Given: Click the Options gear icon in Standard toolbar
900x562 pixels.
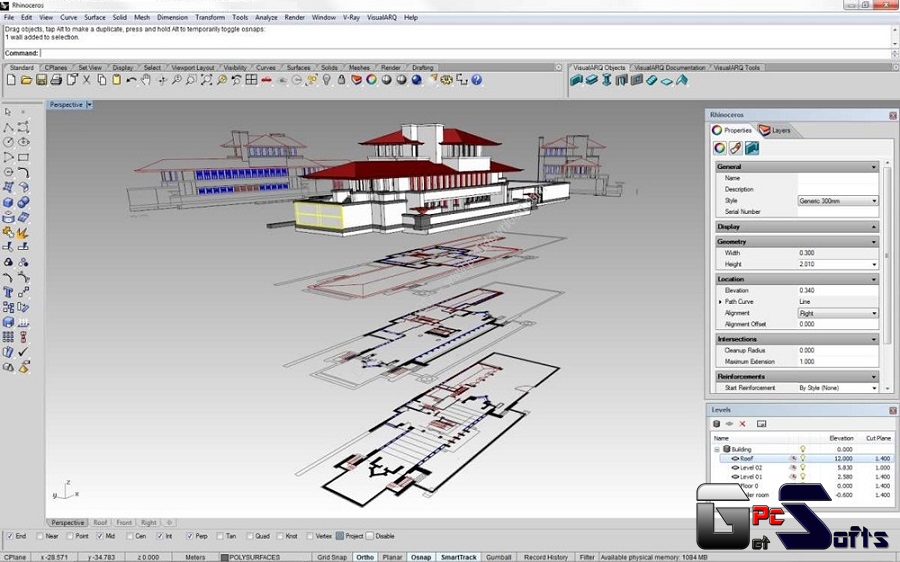Looking at the screenshot, I should pos(447,80).
